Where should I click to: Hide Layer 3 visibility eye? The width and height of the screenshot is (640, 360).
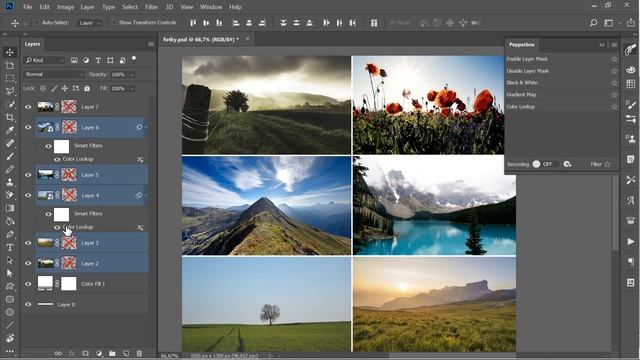(28, 243)
